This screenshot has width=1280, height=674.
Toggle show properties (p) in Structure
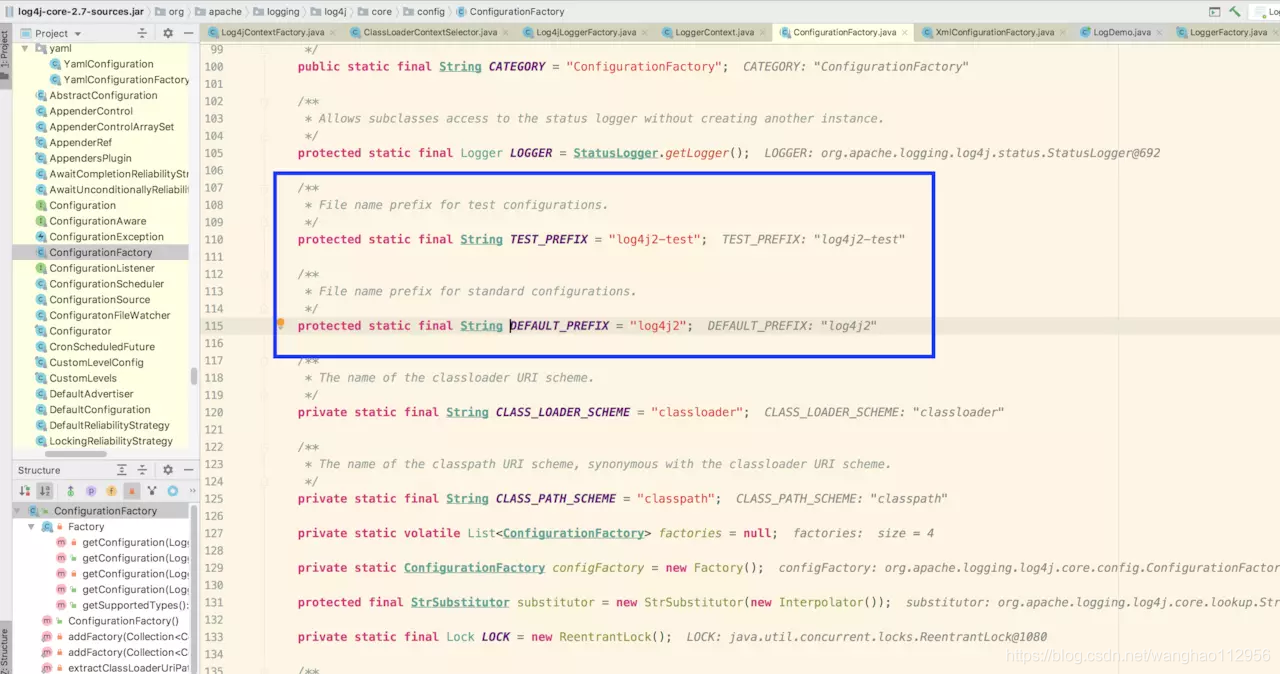click(91, 491)
